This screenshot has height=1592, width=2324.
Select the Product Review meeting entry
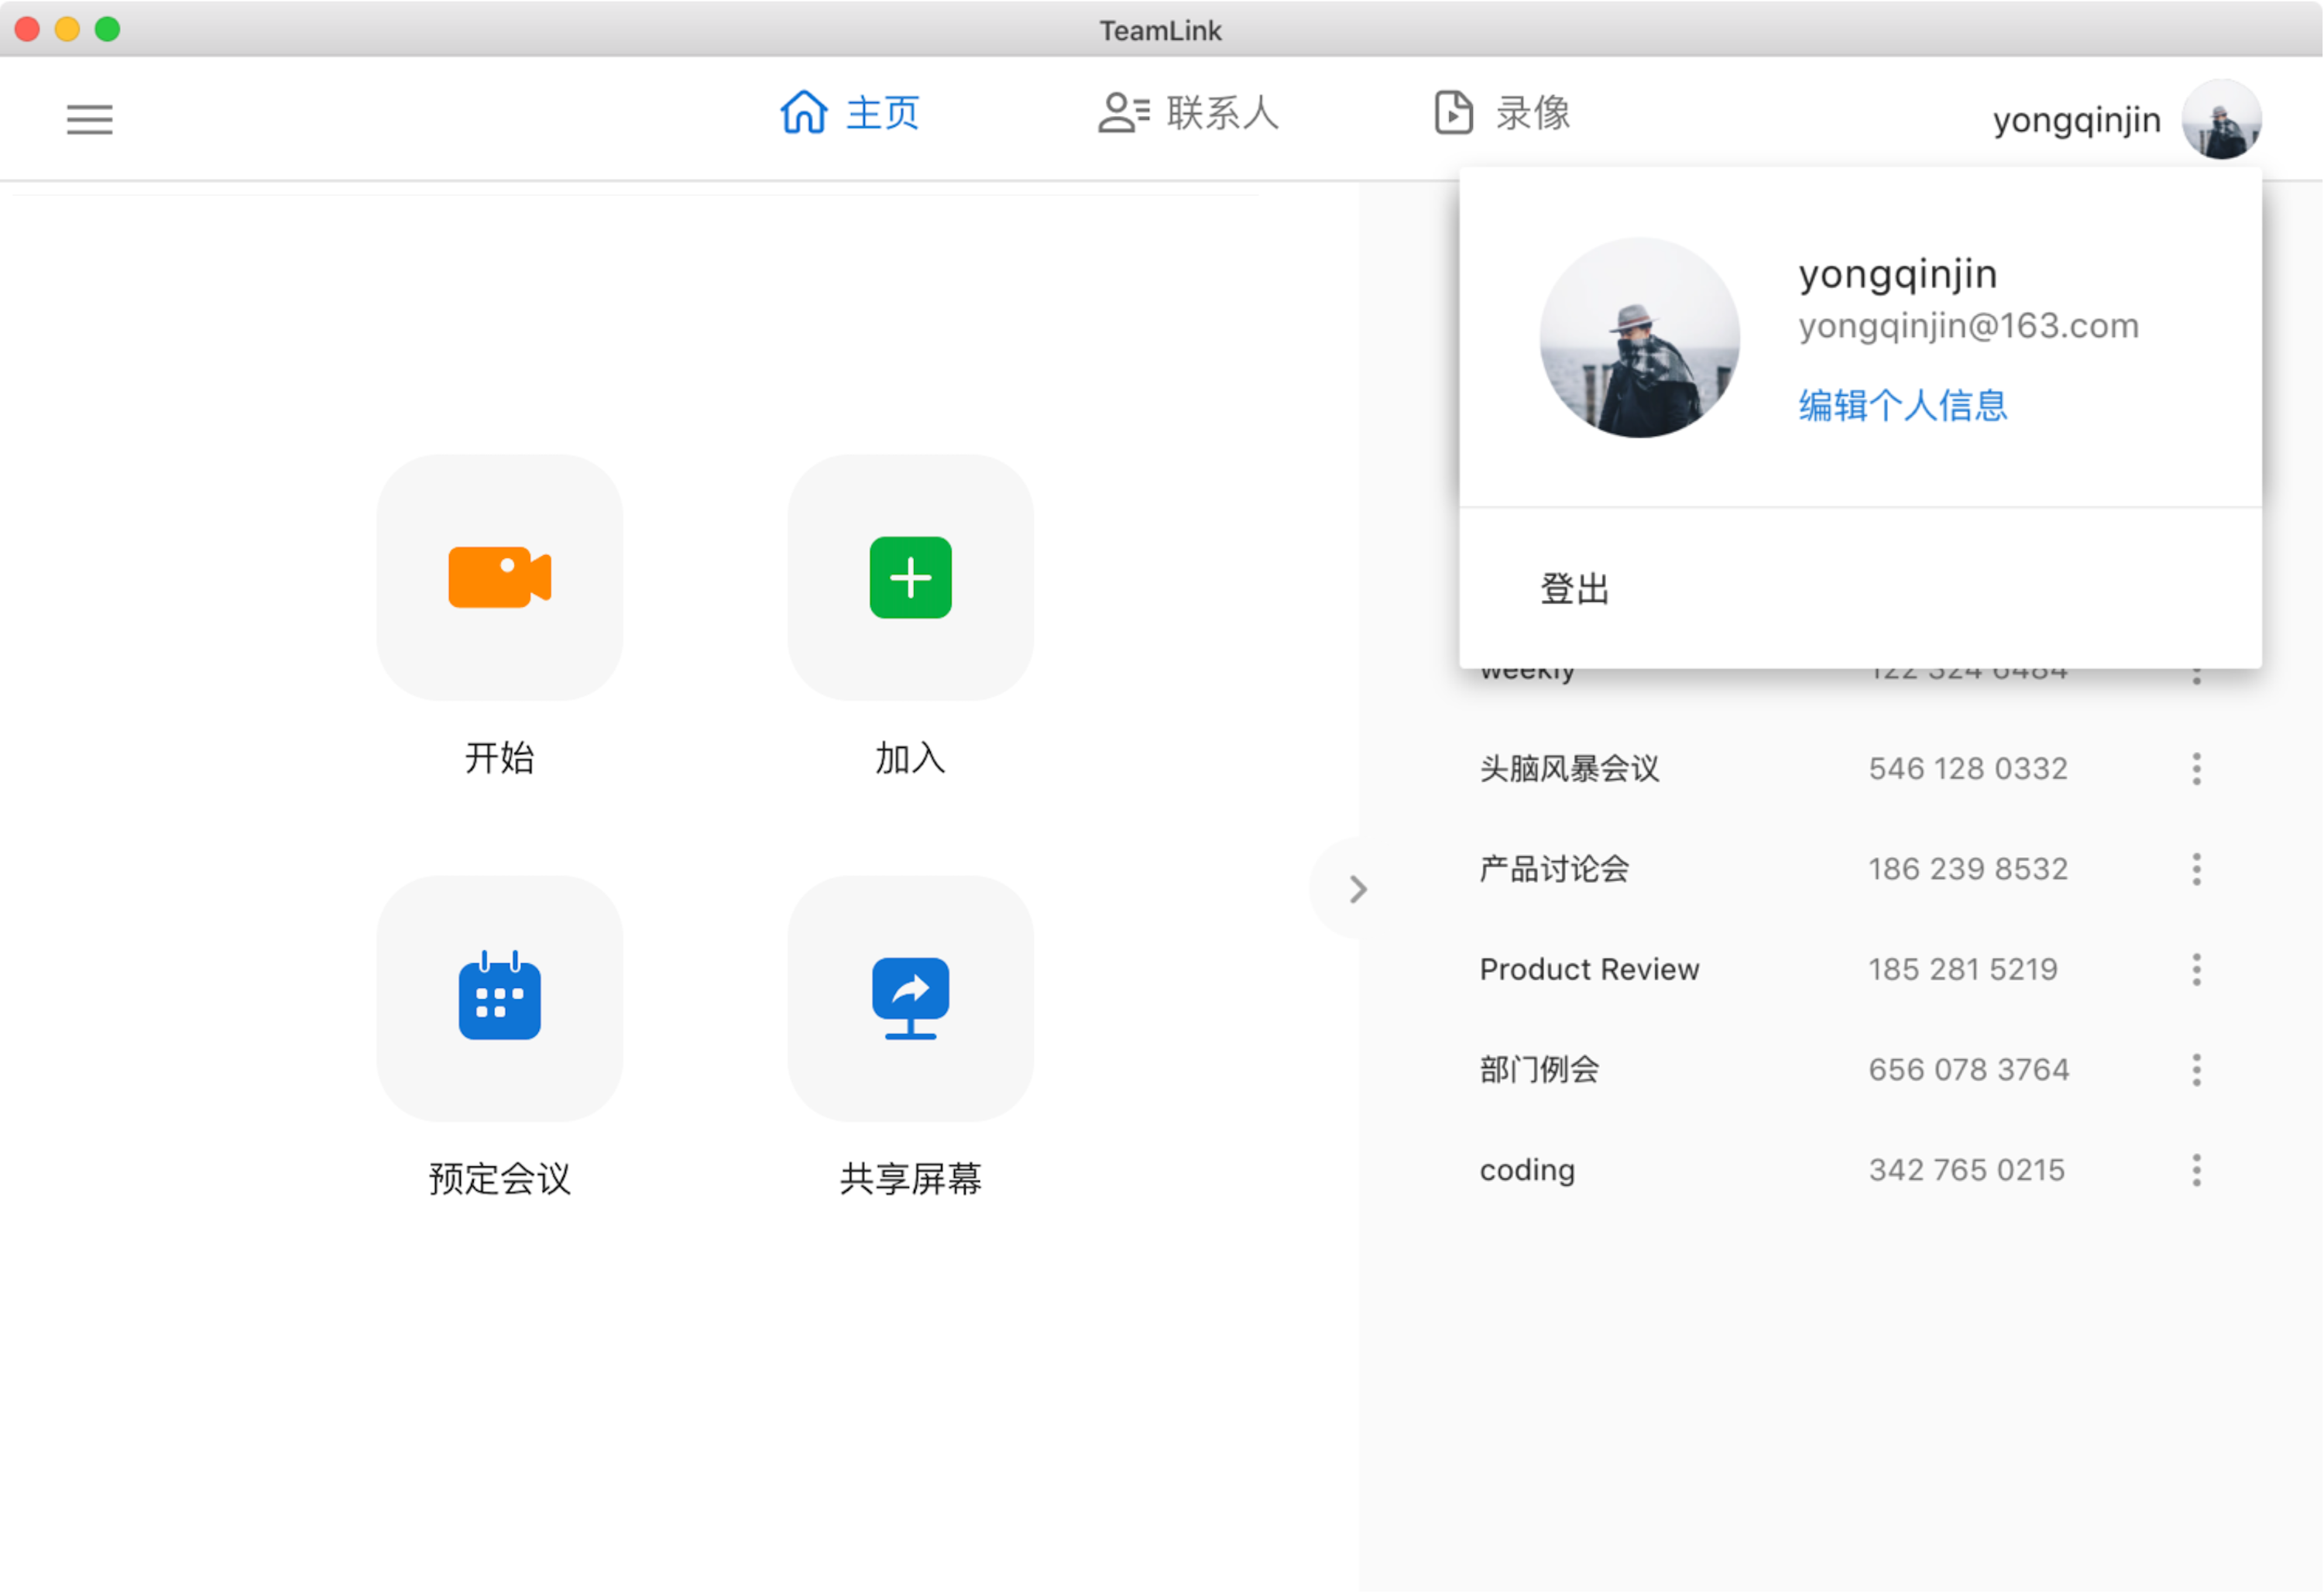pyautogui.click(x=1589, y=969)
